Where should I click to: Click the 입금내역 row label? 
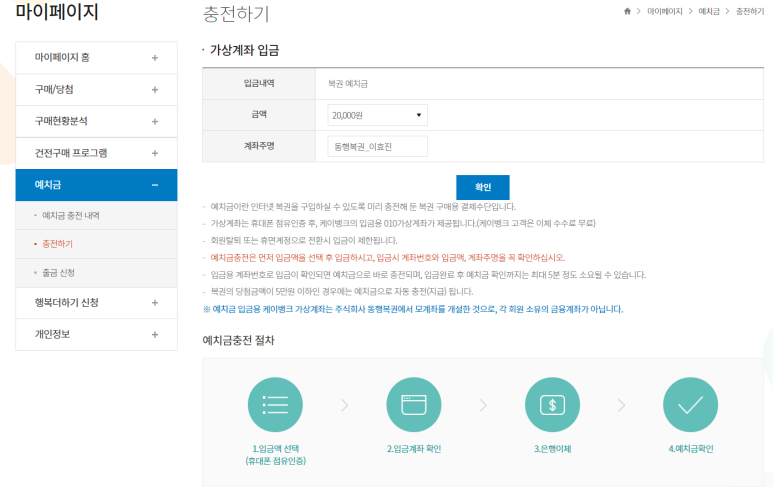pos(259,83)
